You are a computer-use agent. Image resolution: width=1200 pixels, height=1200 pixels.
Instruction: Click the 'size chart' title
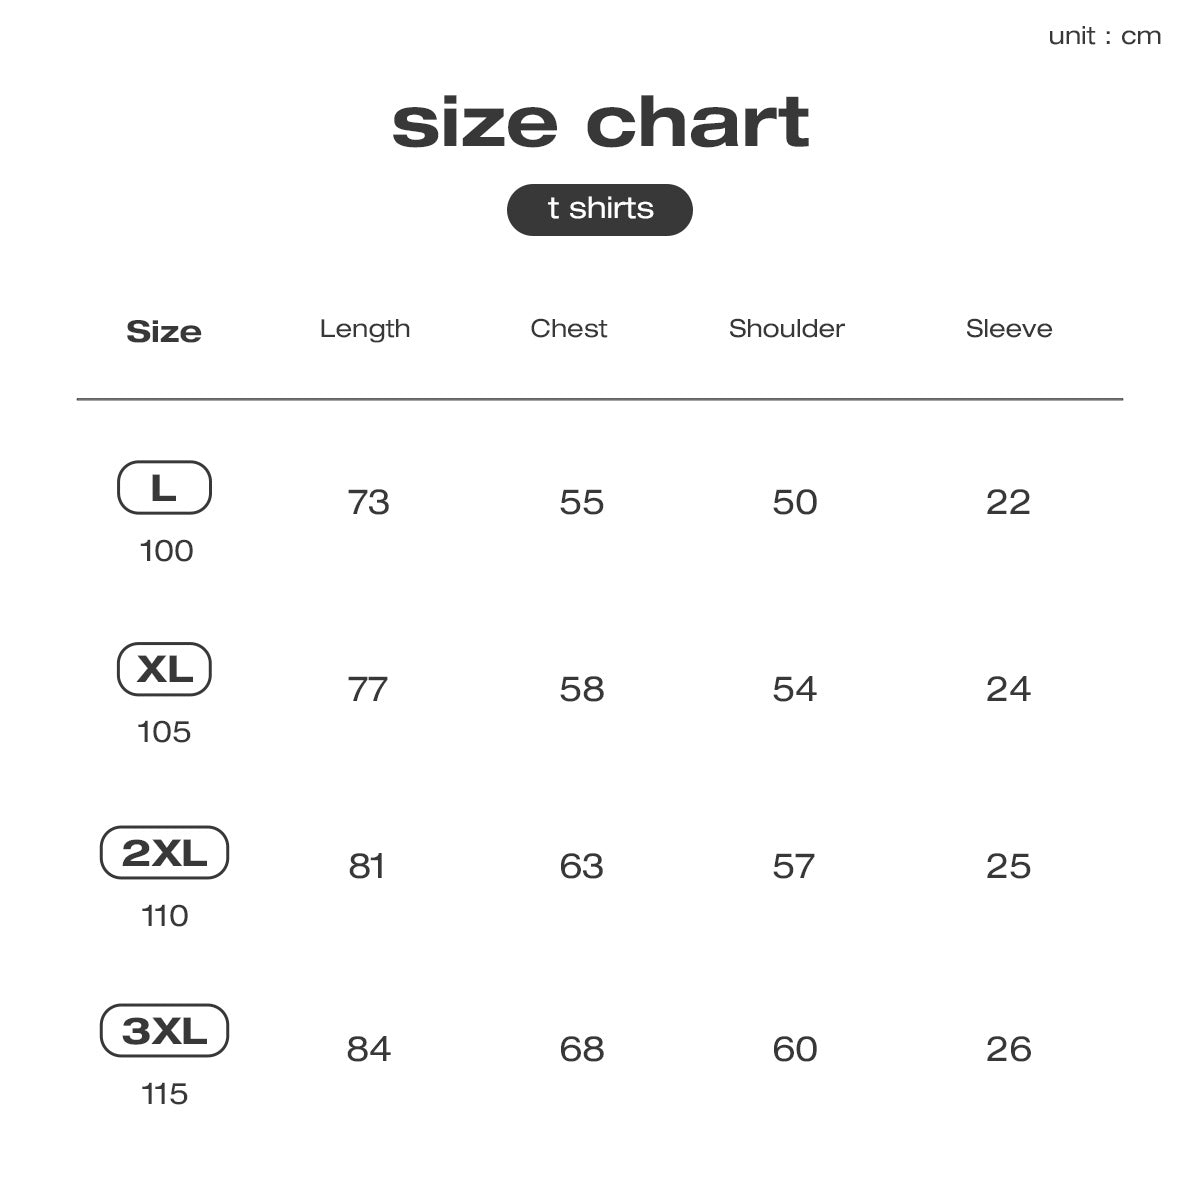tap(600, 122)
